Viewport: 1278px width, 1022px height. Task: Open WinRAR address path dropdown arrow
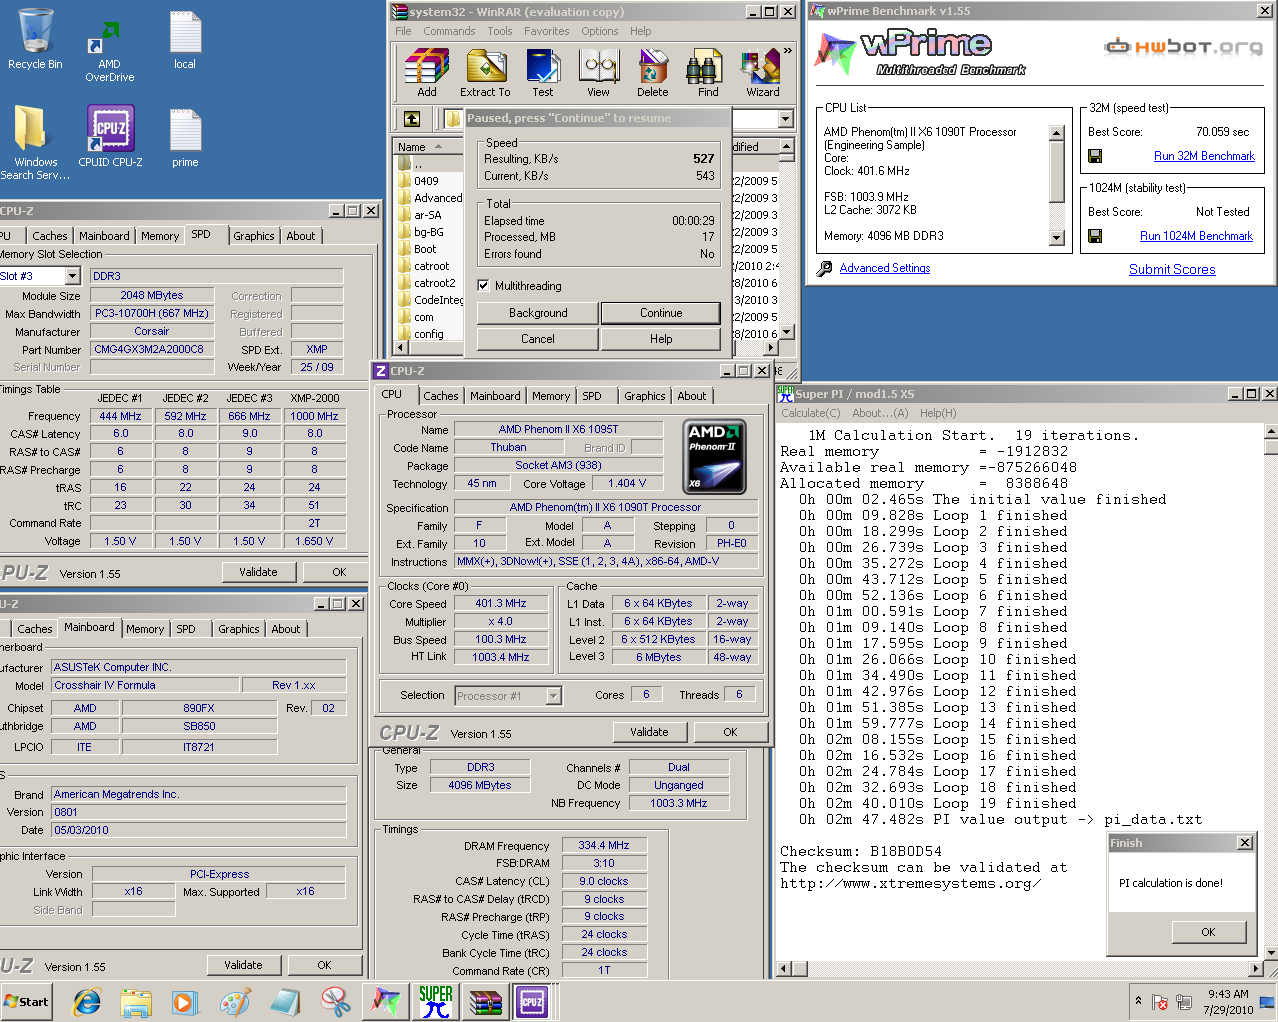click(x=785, y=119)
